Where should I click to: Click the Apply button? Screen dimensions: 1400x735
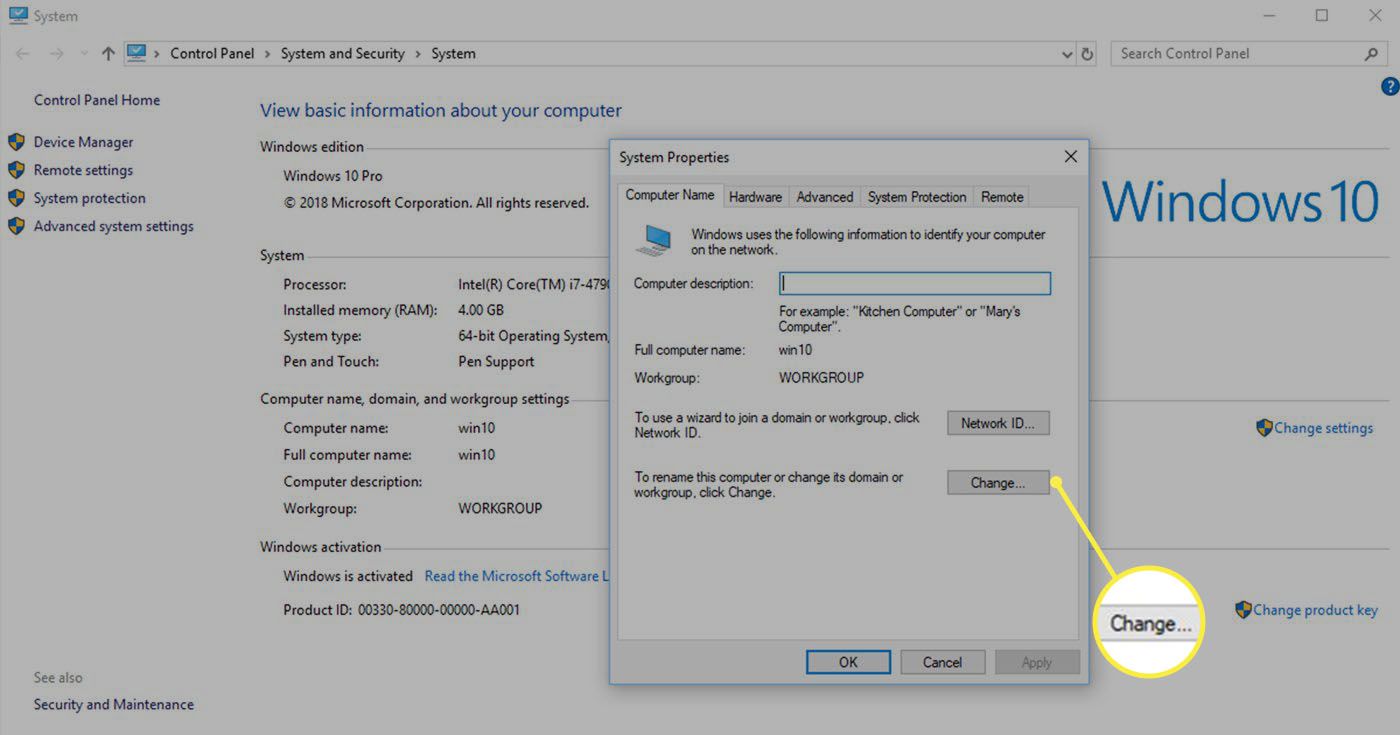[x=1037, y=662]
